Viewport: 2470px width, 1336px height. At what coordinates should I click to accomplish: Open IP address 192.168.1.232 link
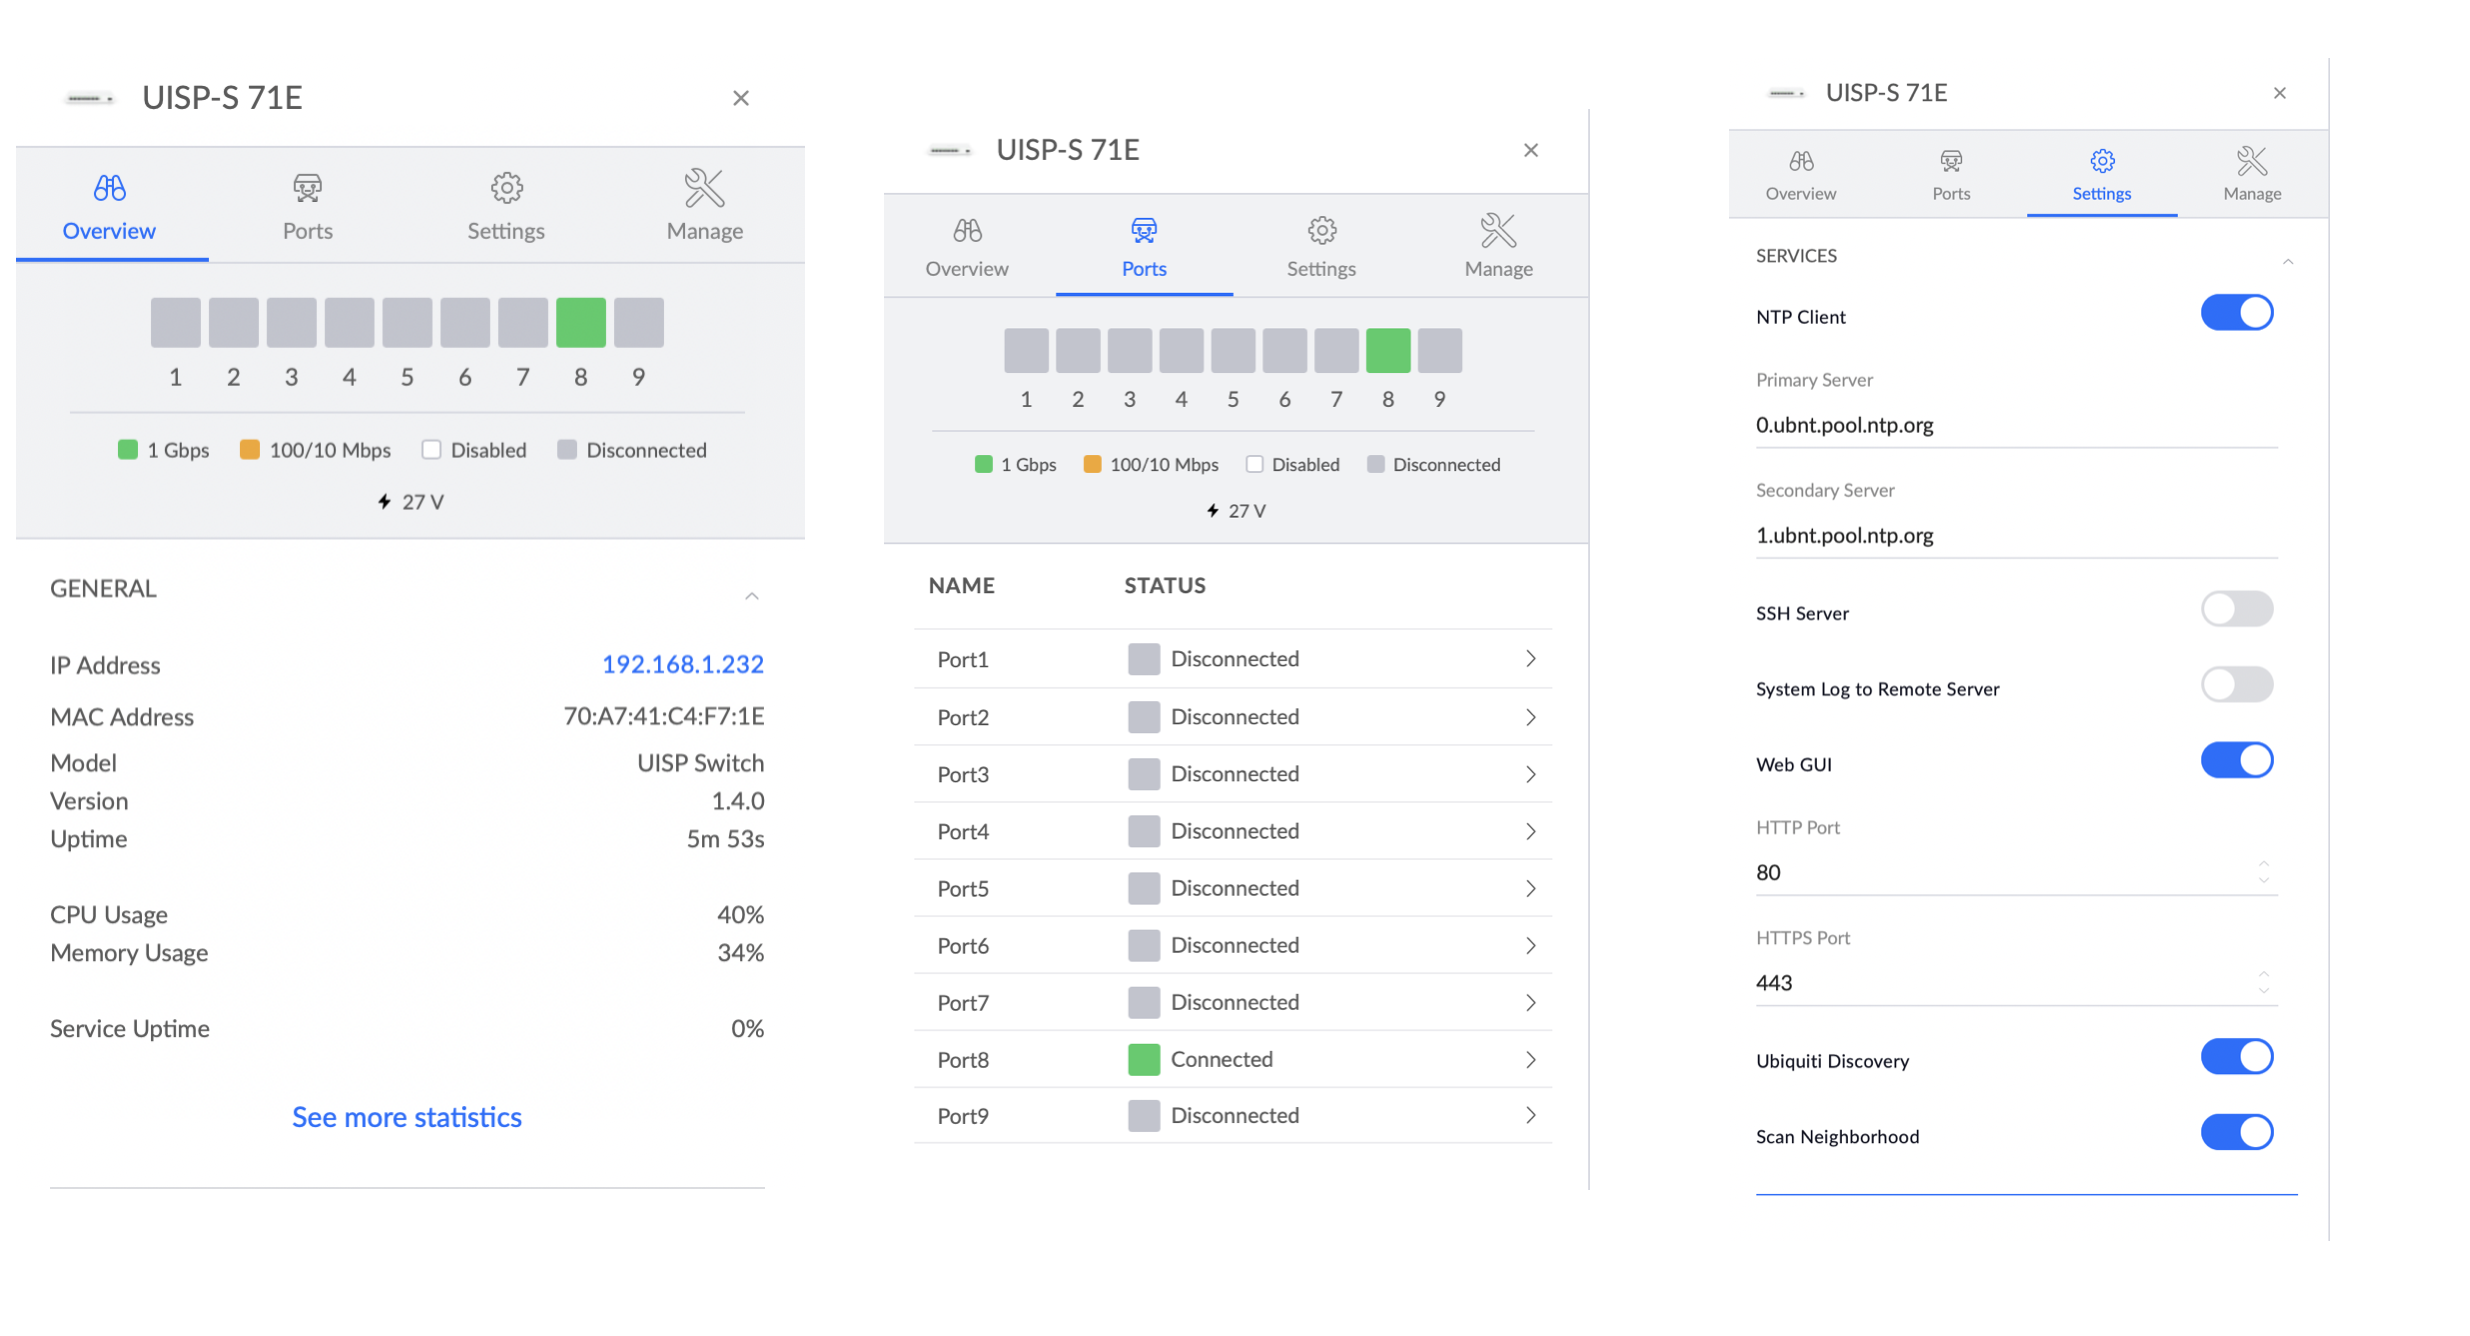point(682,664)
